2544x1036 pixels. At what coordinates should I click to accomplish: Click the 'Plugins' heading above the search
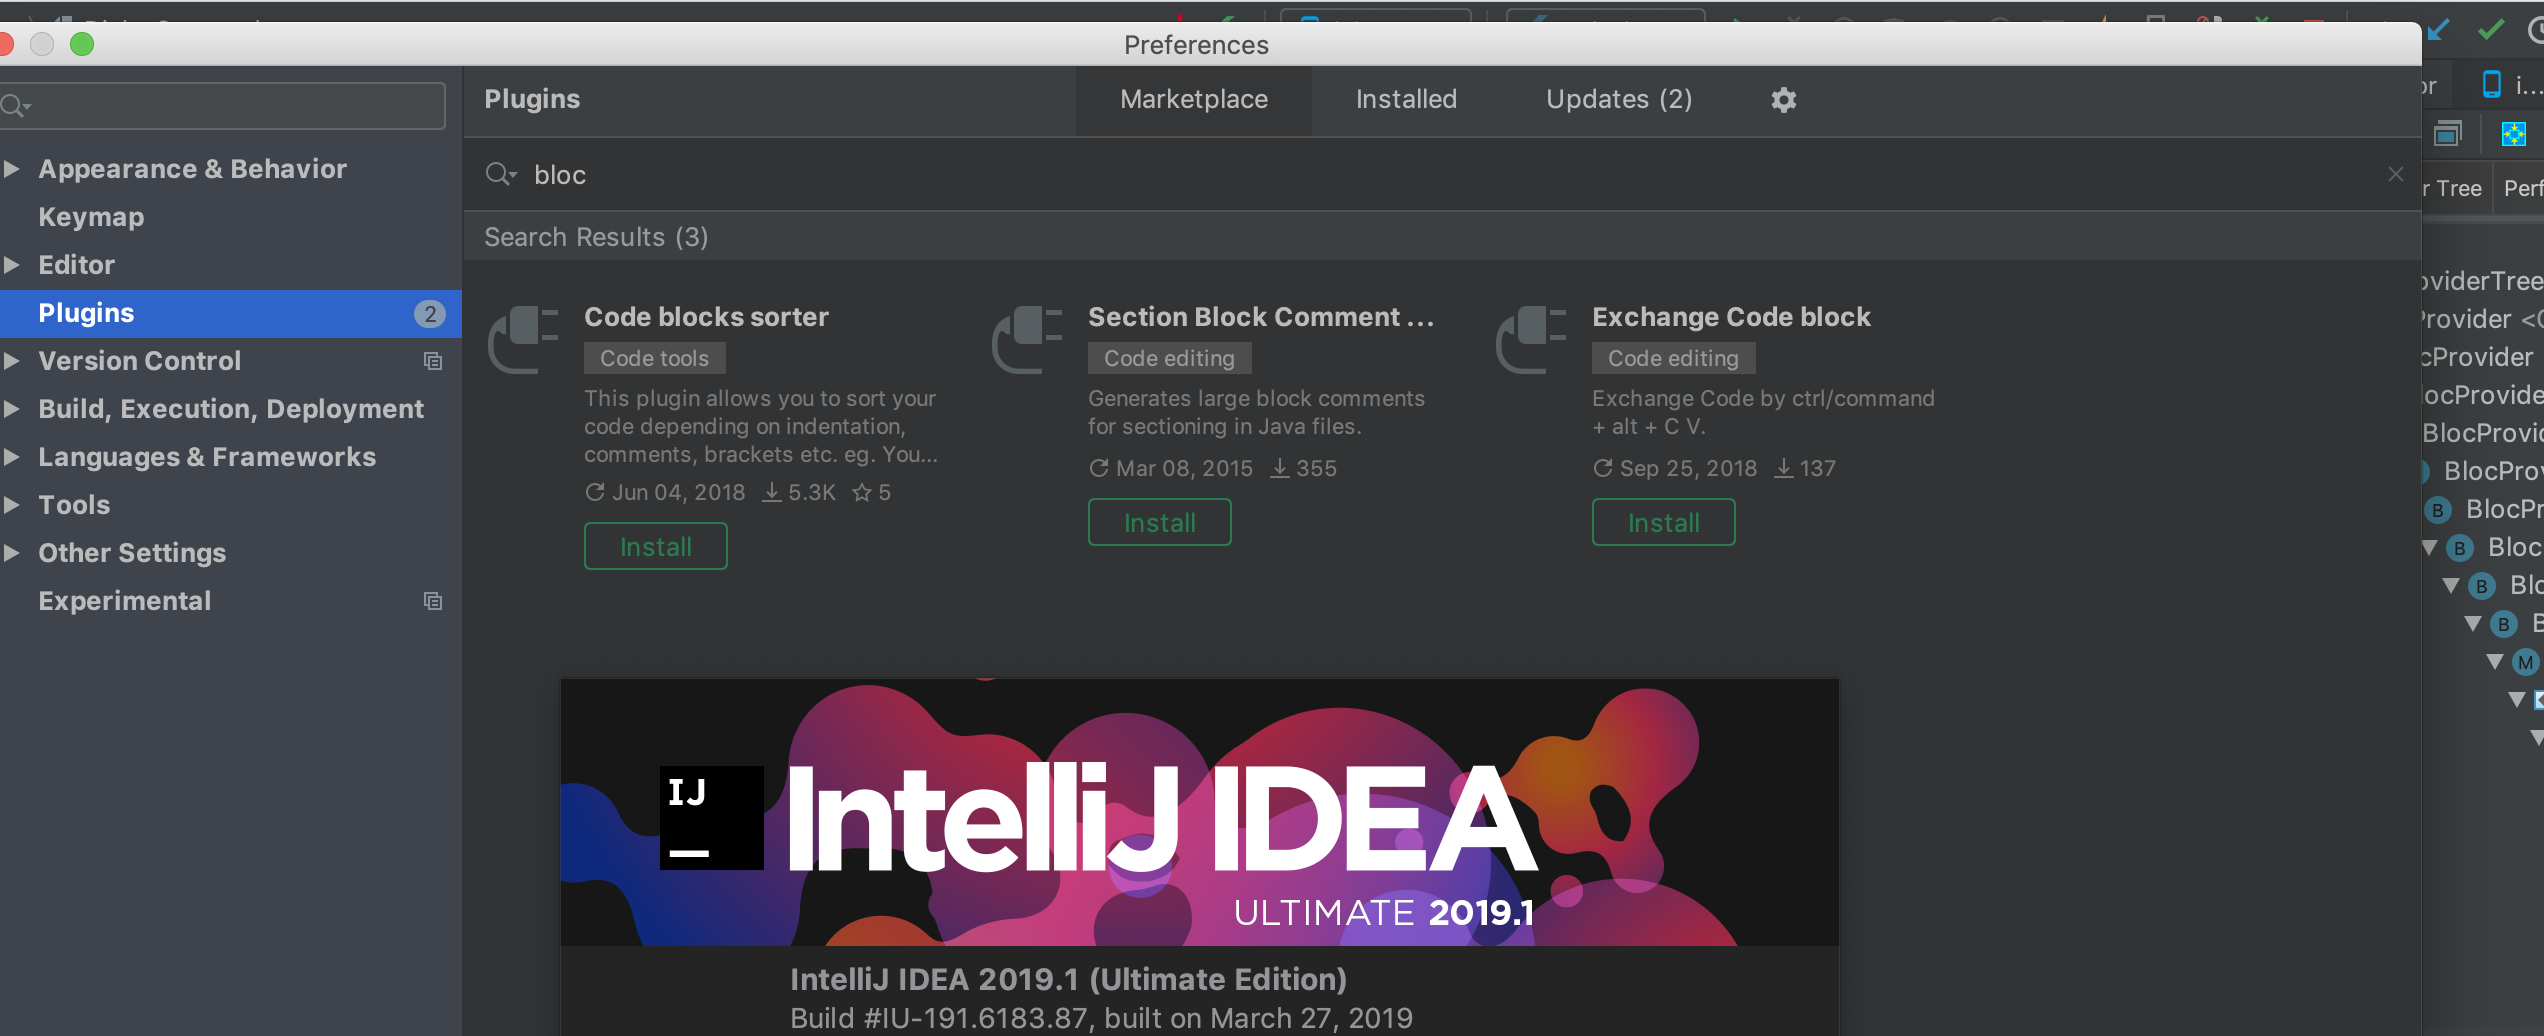[x=532, y=100]
